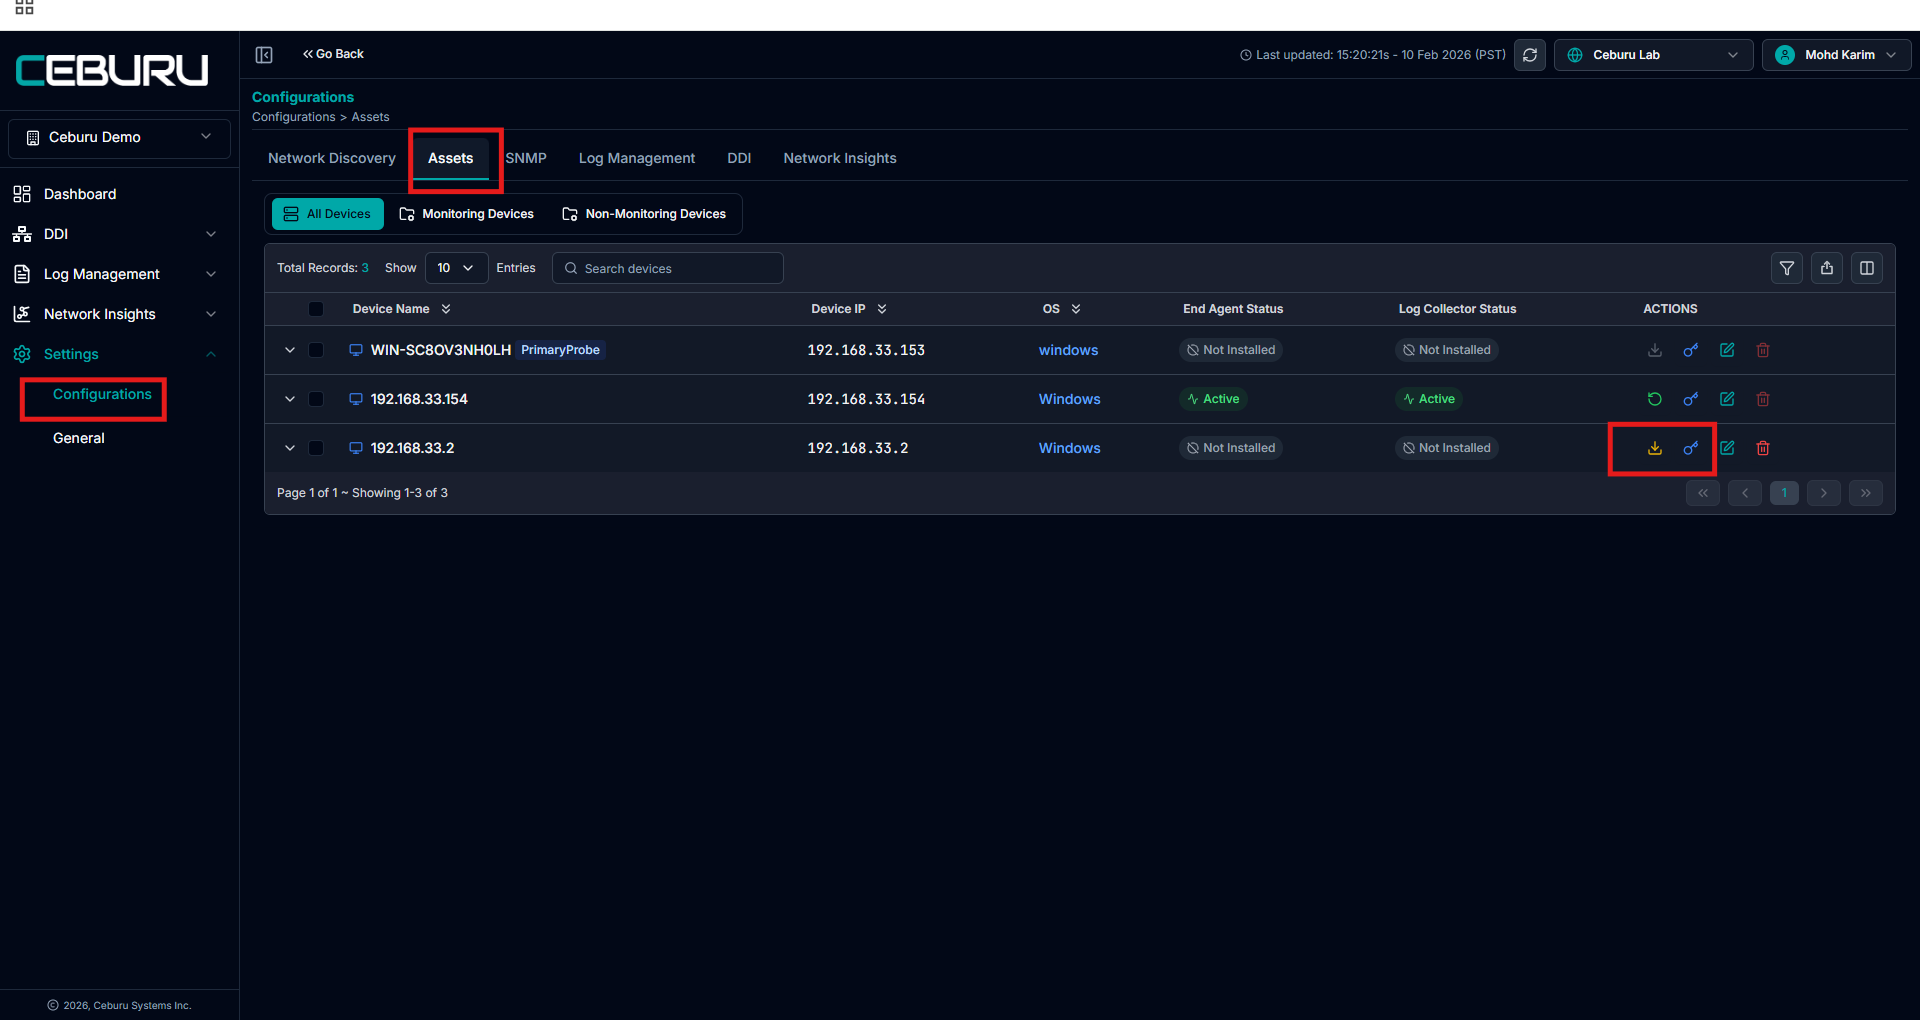Select page 1 in pagination
Screen dimensions: 1920x1020
pos(1784,493)
